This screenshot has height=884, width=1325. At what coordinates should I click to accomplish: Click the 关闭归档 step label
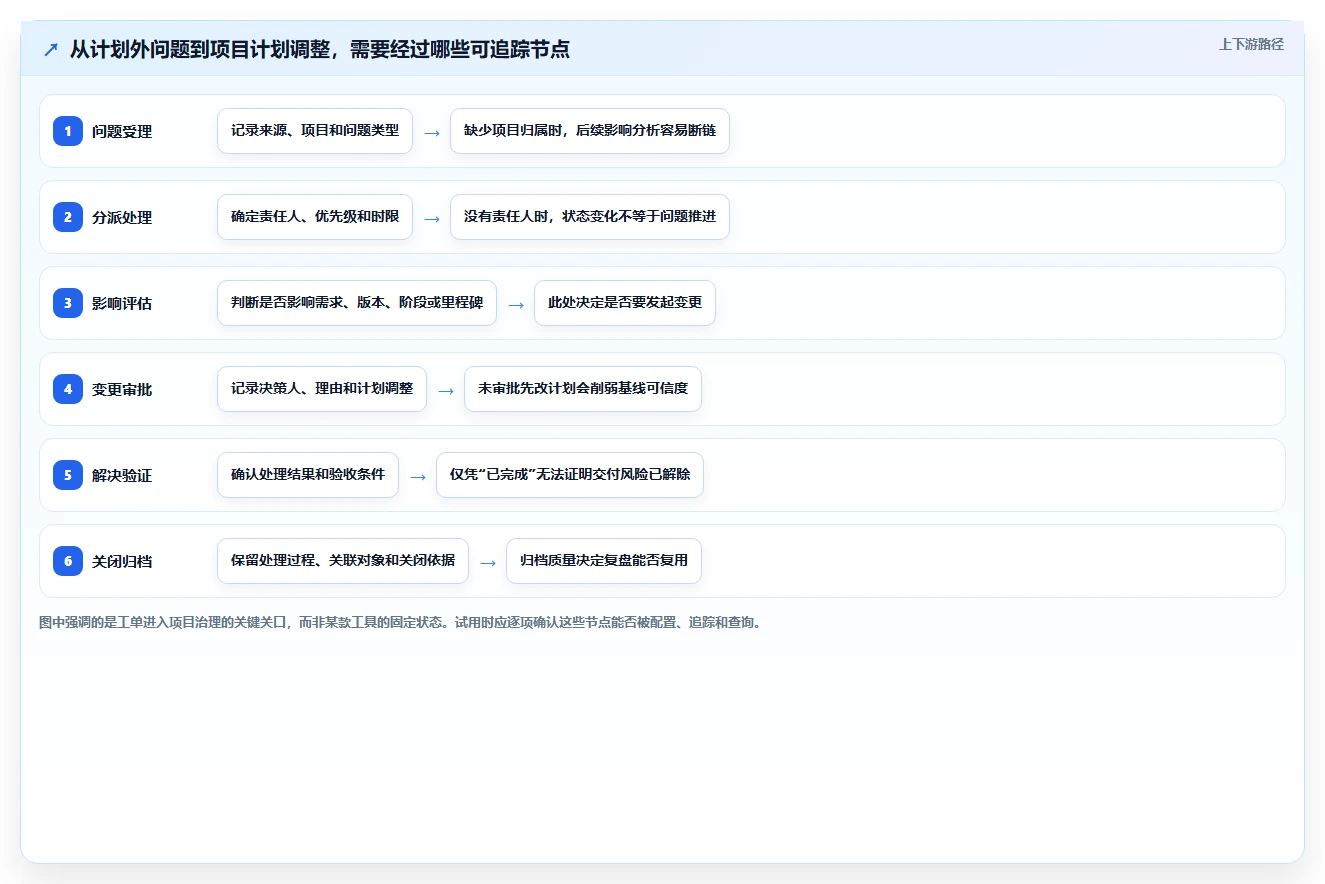tap(122, 561)
